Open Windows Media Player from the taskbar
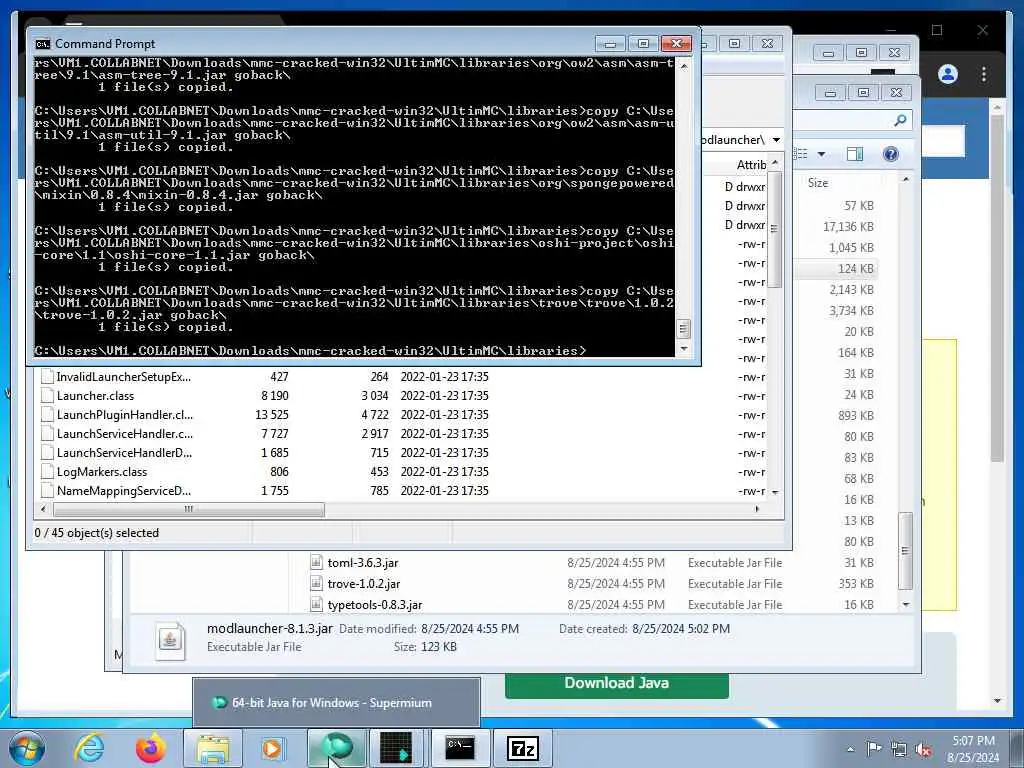 272,748
